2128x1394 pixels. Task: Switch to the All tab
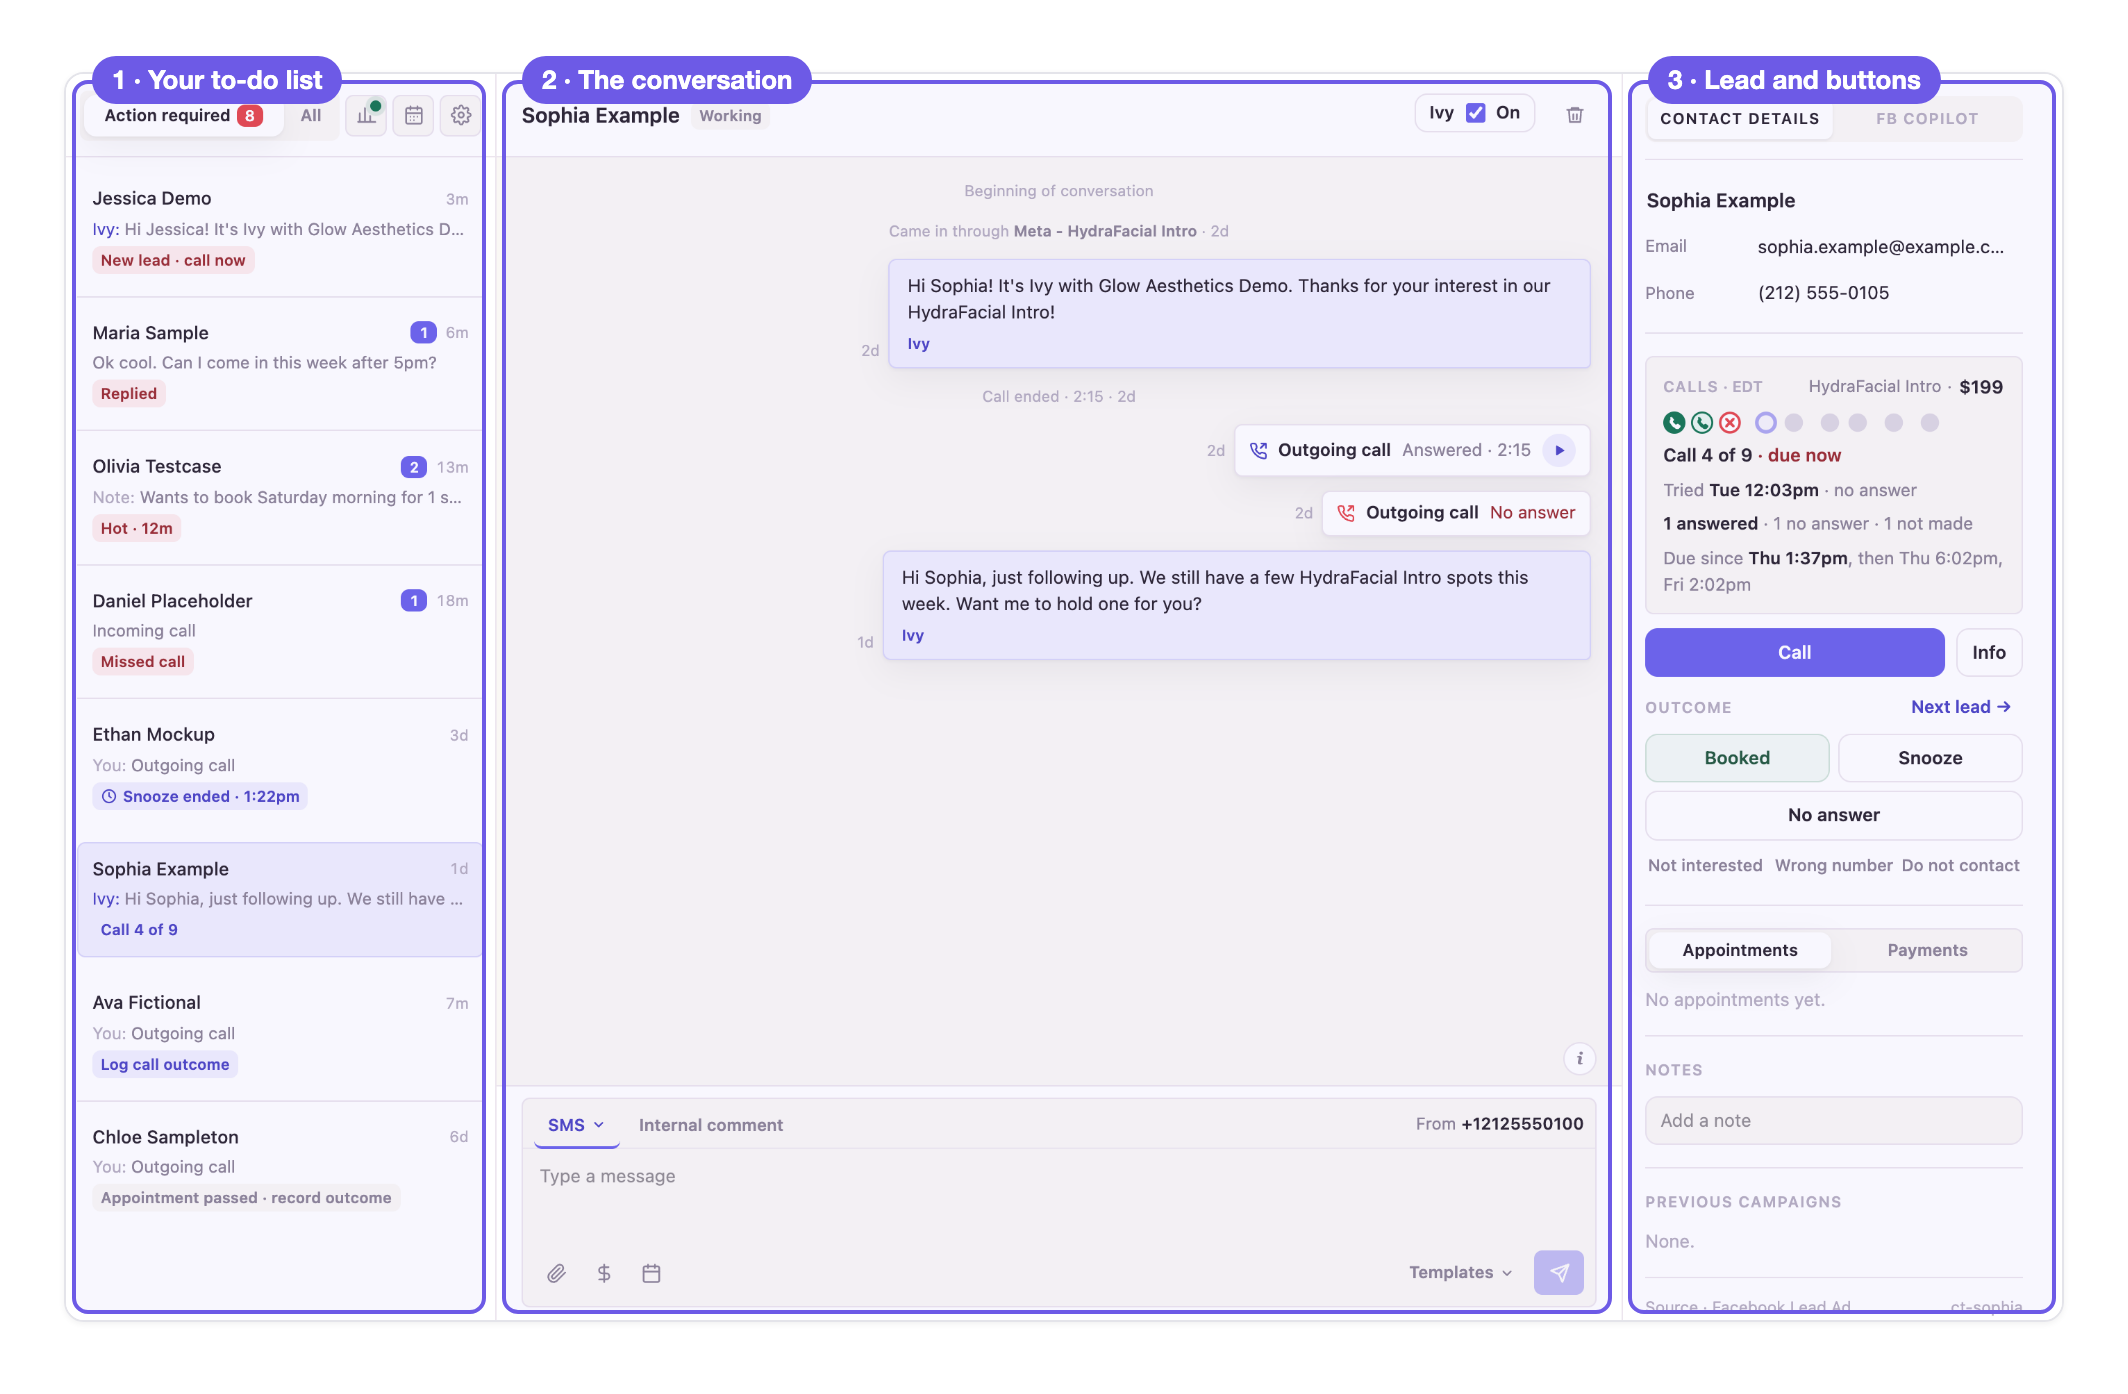[311, 116]
